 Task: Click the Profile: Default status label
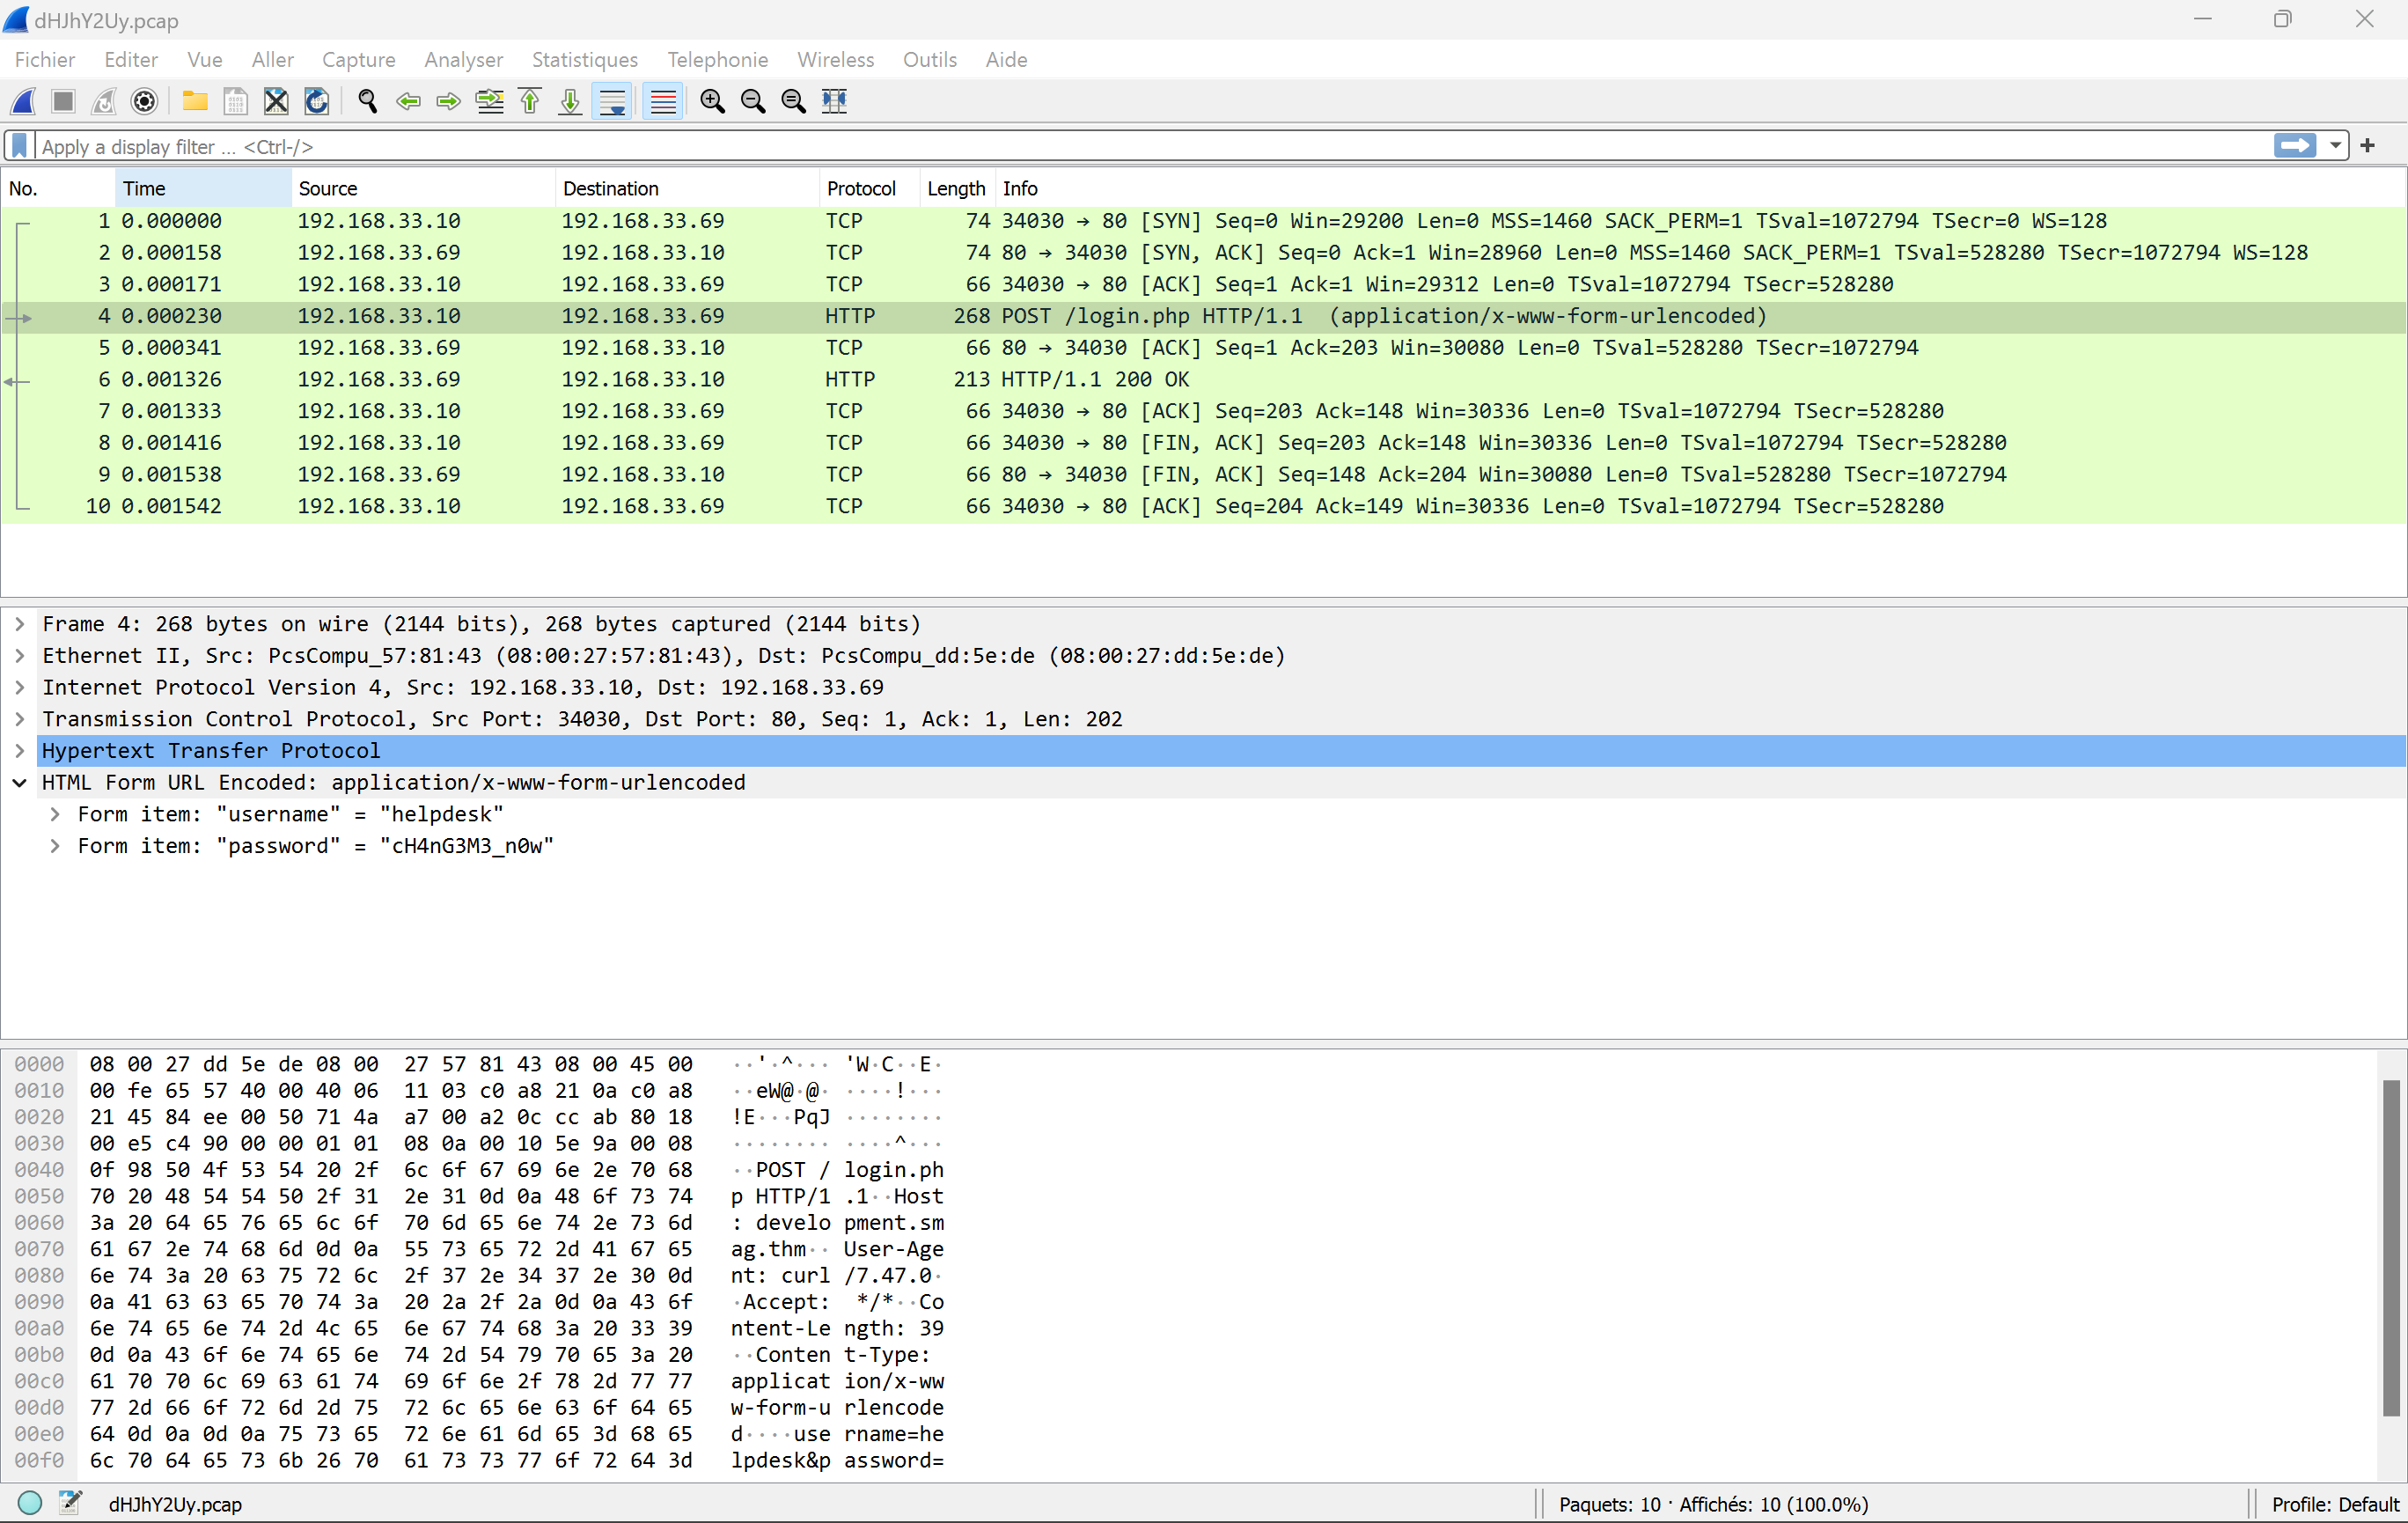[x=2334, y=1504]
